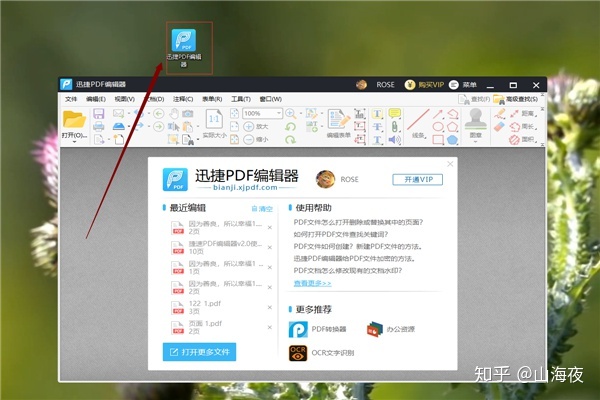Click the 查找(F) find button

pos(474,100)
